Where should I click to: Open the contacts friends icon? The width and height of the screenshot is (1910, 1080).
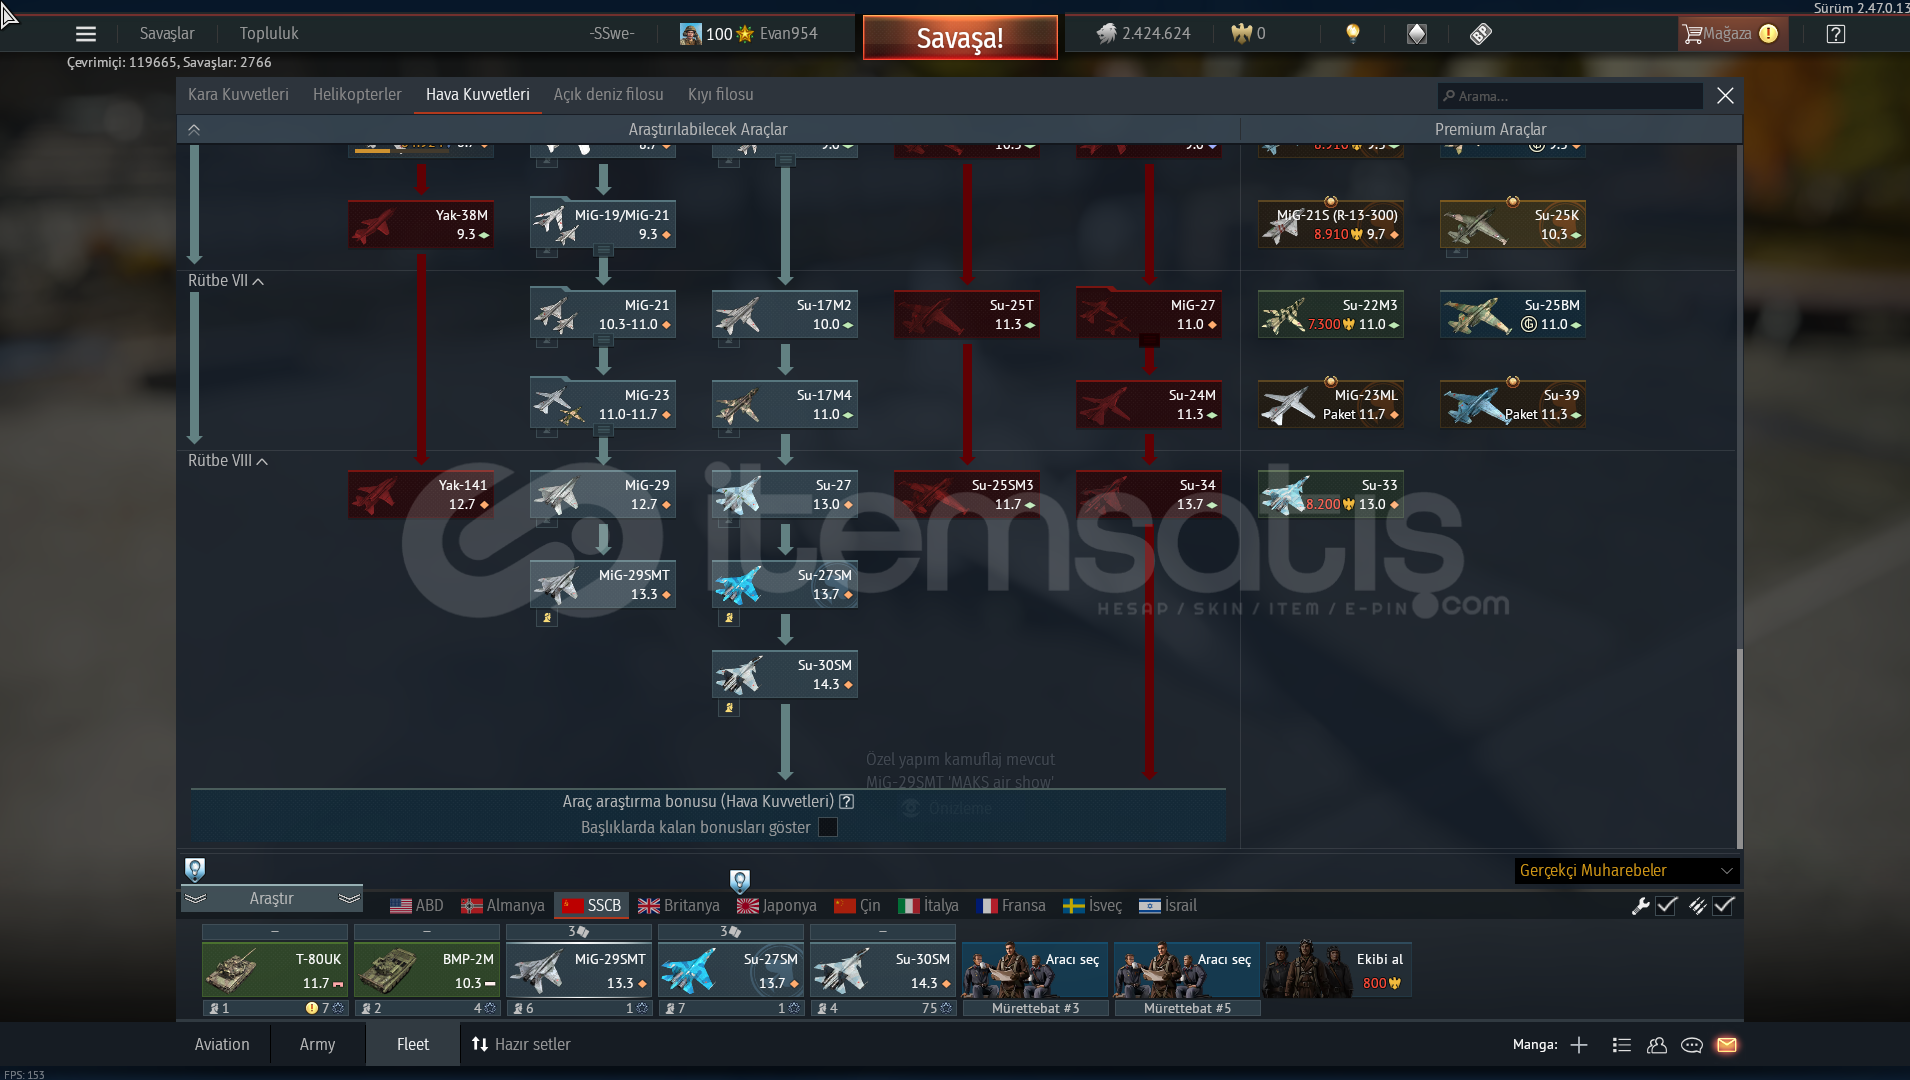pyautogui.click(x=1657, y=1045)
